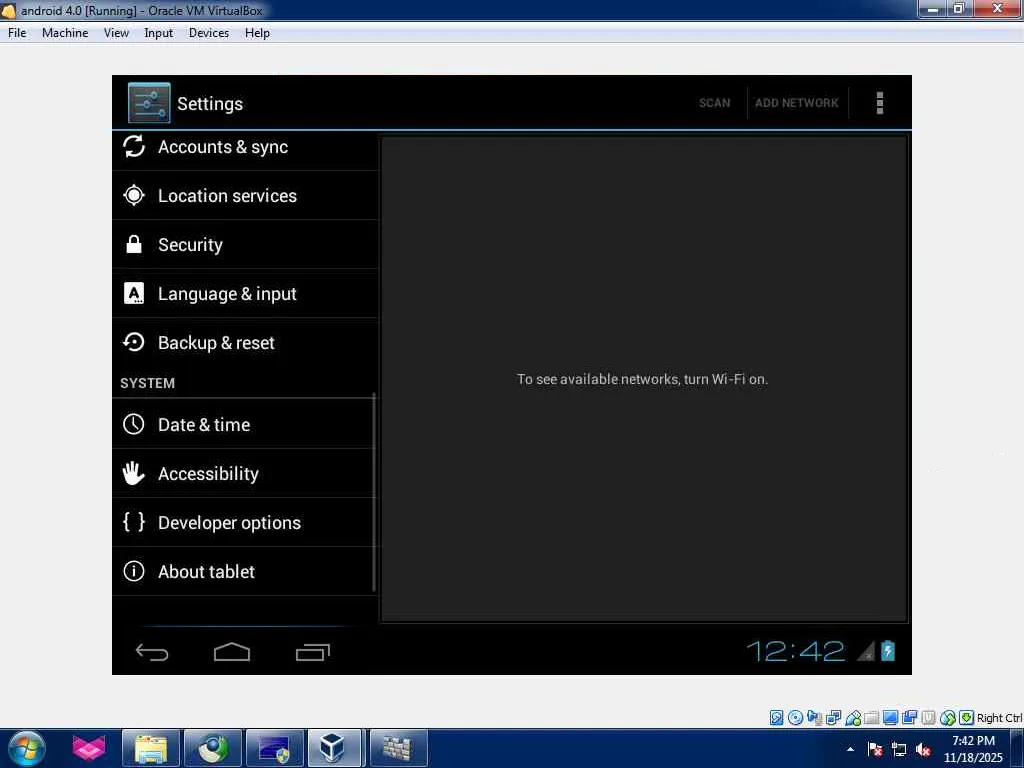1024x768 pixels.
Task: Click the green globe app on taskbar
Action: (x=213, y=748)
